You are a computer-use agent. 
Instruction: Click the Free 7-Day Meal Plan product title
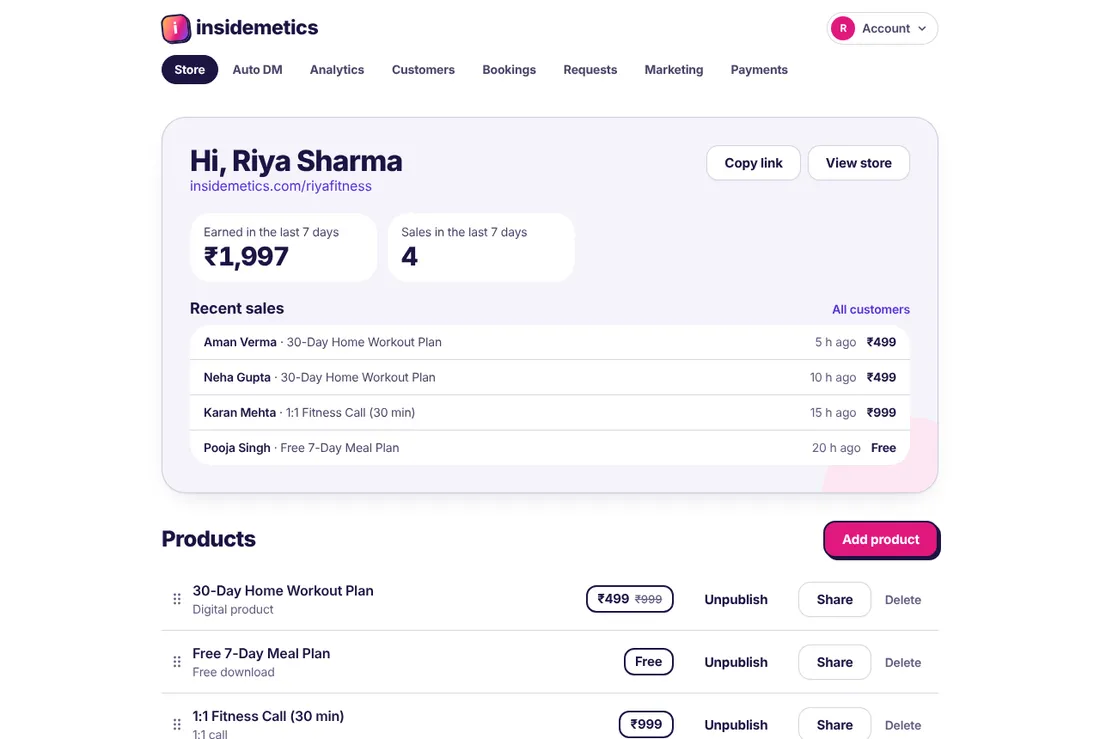pos(261,653)
